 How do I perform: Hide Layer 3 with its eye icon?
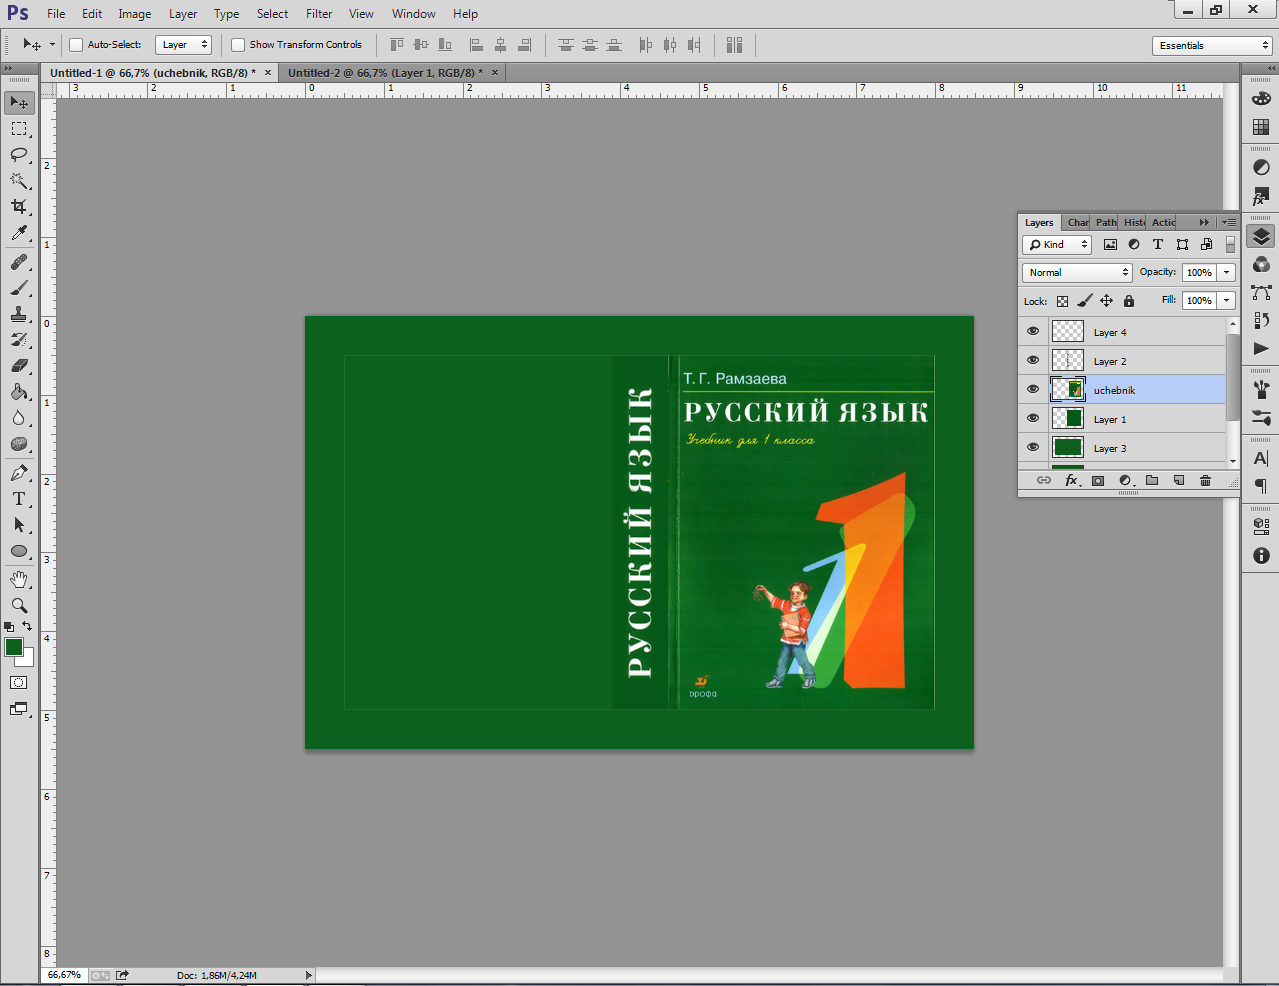[x=1033, y=447]
